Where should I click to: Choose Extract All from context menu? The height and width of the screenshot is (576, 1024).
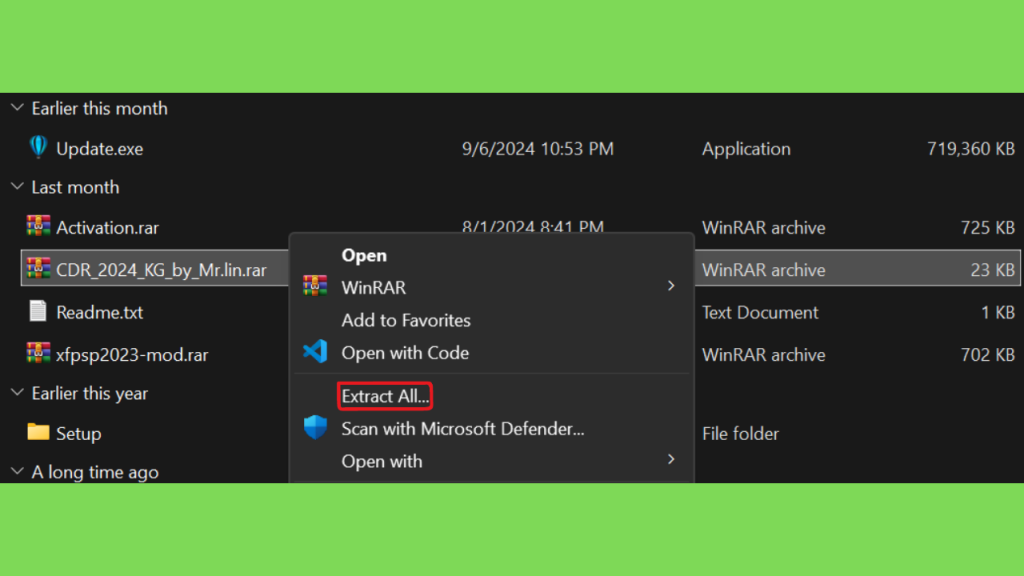pyautogui.click(x=385, y=396)
